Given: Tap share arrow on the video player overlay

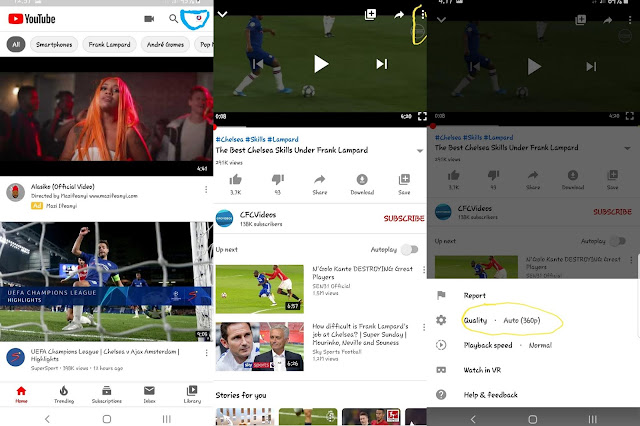Looking at the screenshot, I should pos(399,15).
